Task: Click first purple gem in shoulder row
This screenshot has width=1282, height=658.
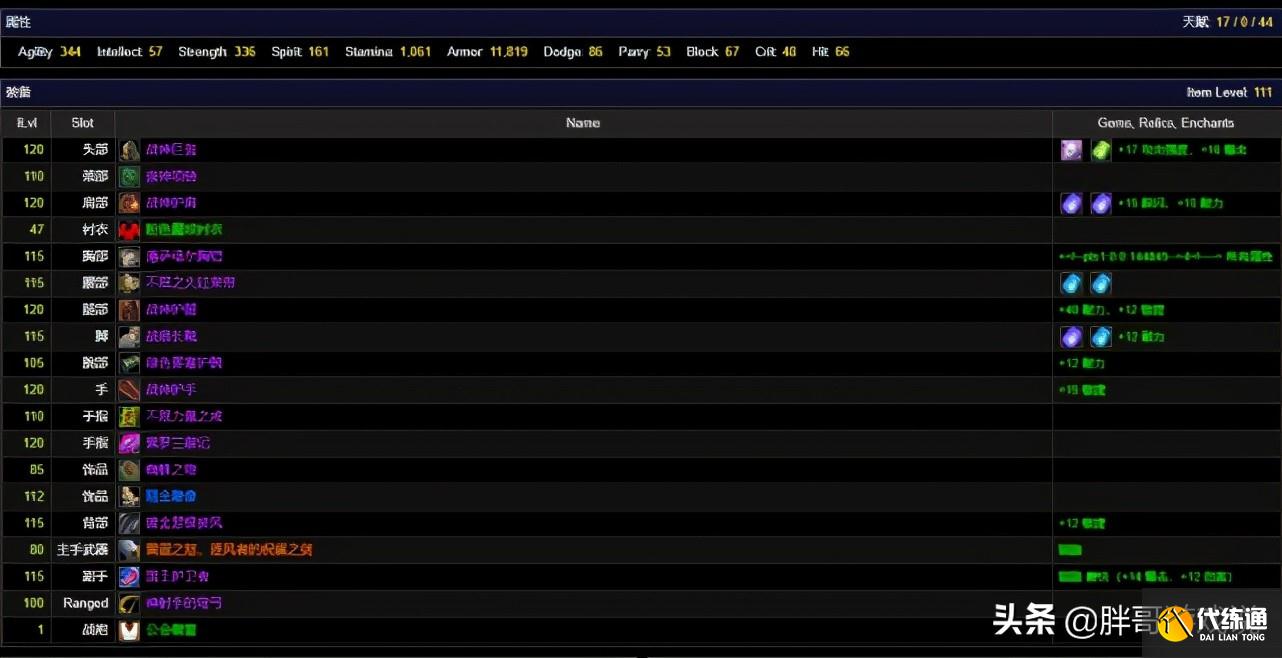Action: tap(1071, 203)
